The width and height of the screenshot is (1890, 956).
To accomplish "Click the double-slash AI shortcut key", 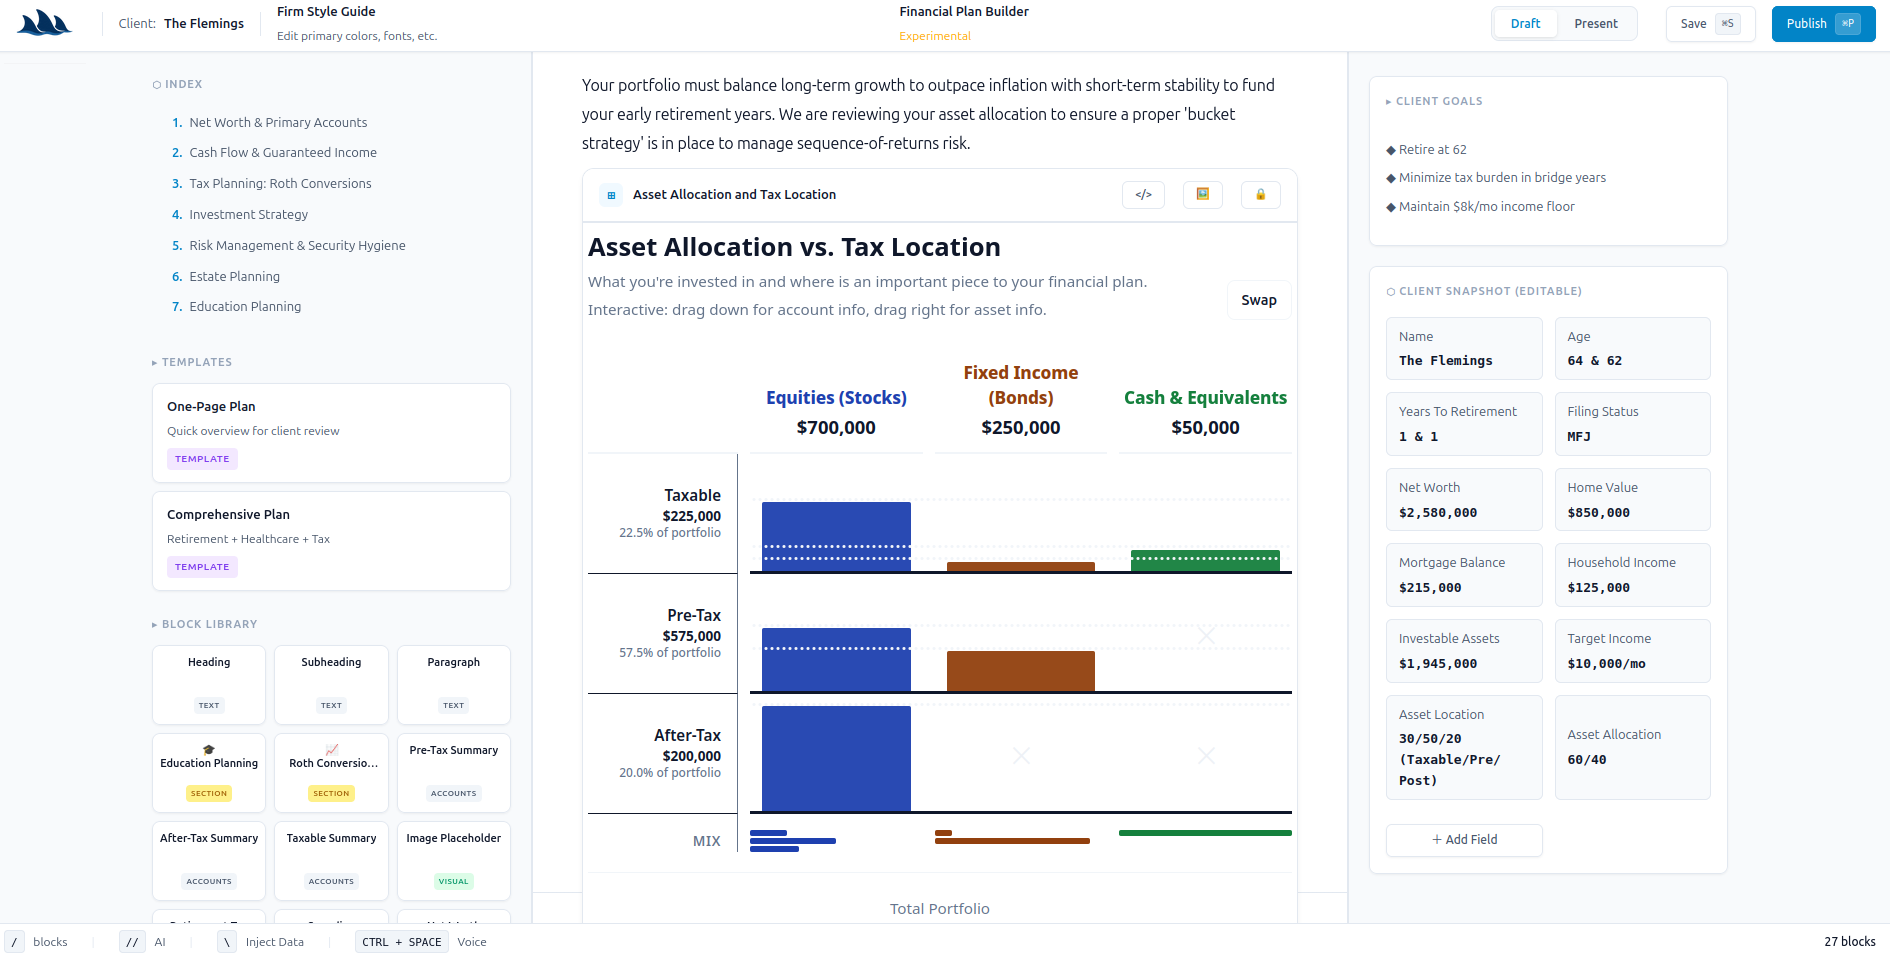I will click(132, 942).
